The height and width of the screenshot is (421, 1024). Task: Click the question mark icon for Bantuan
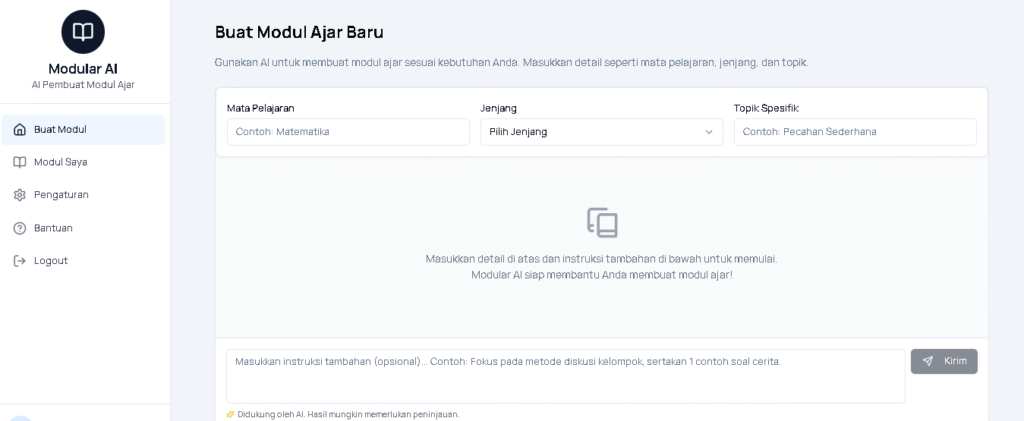pos(19,228)
